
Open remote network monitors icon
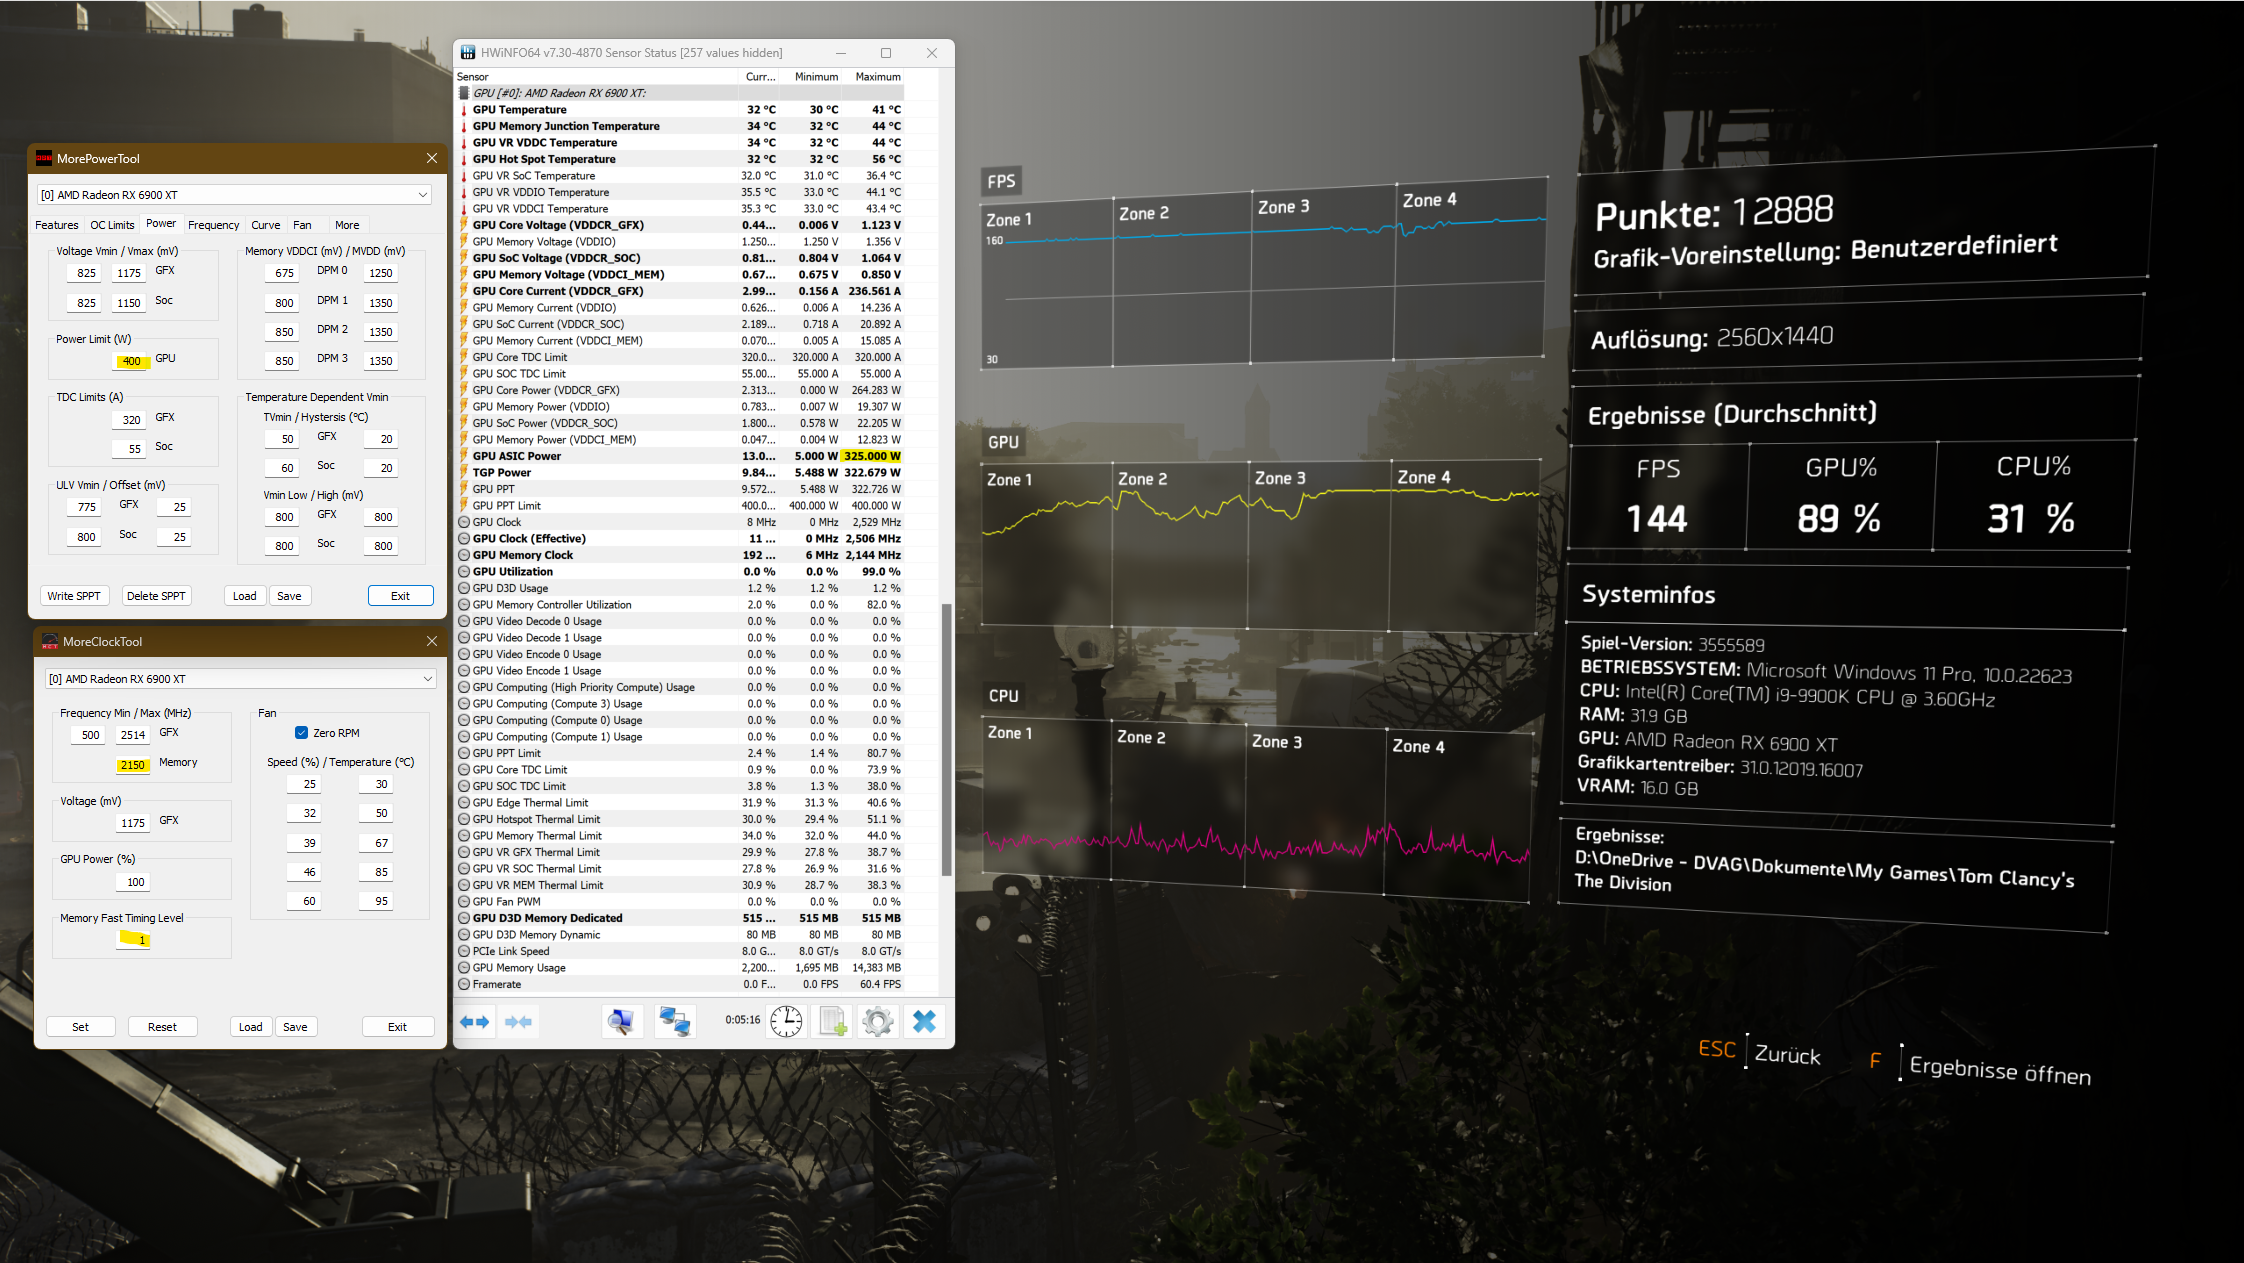tap(675, 1021)
